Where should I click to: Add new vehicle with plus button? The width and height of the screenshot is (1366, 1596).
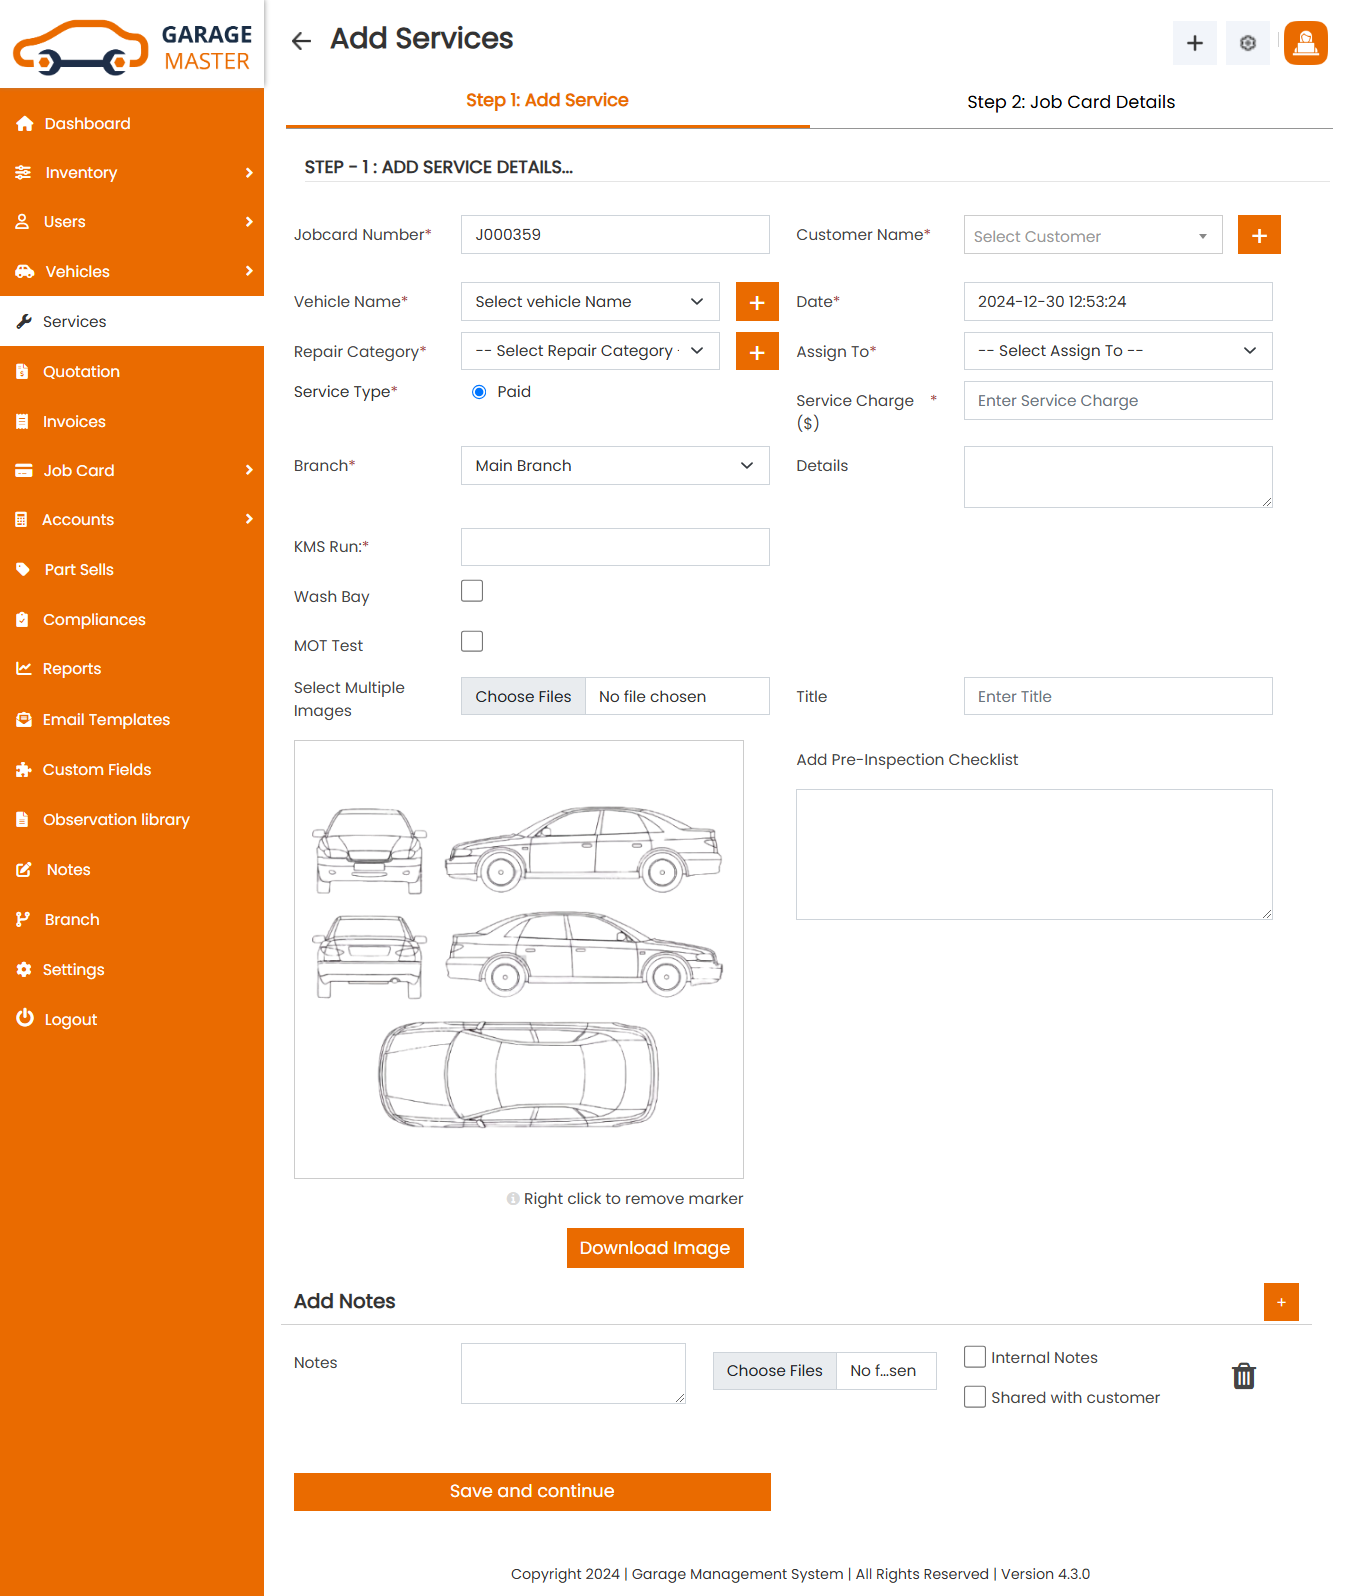tap(757, 302)
